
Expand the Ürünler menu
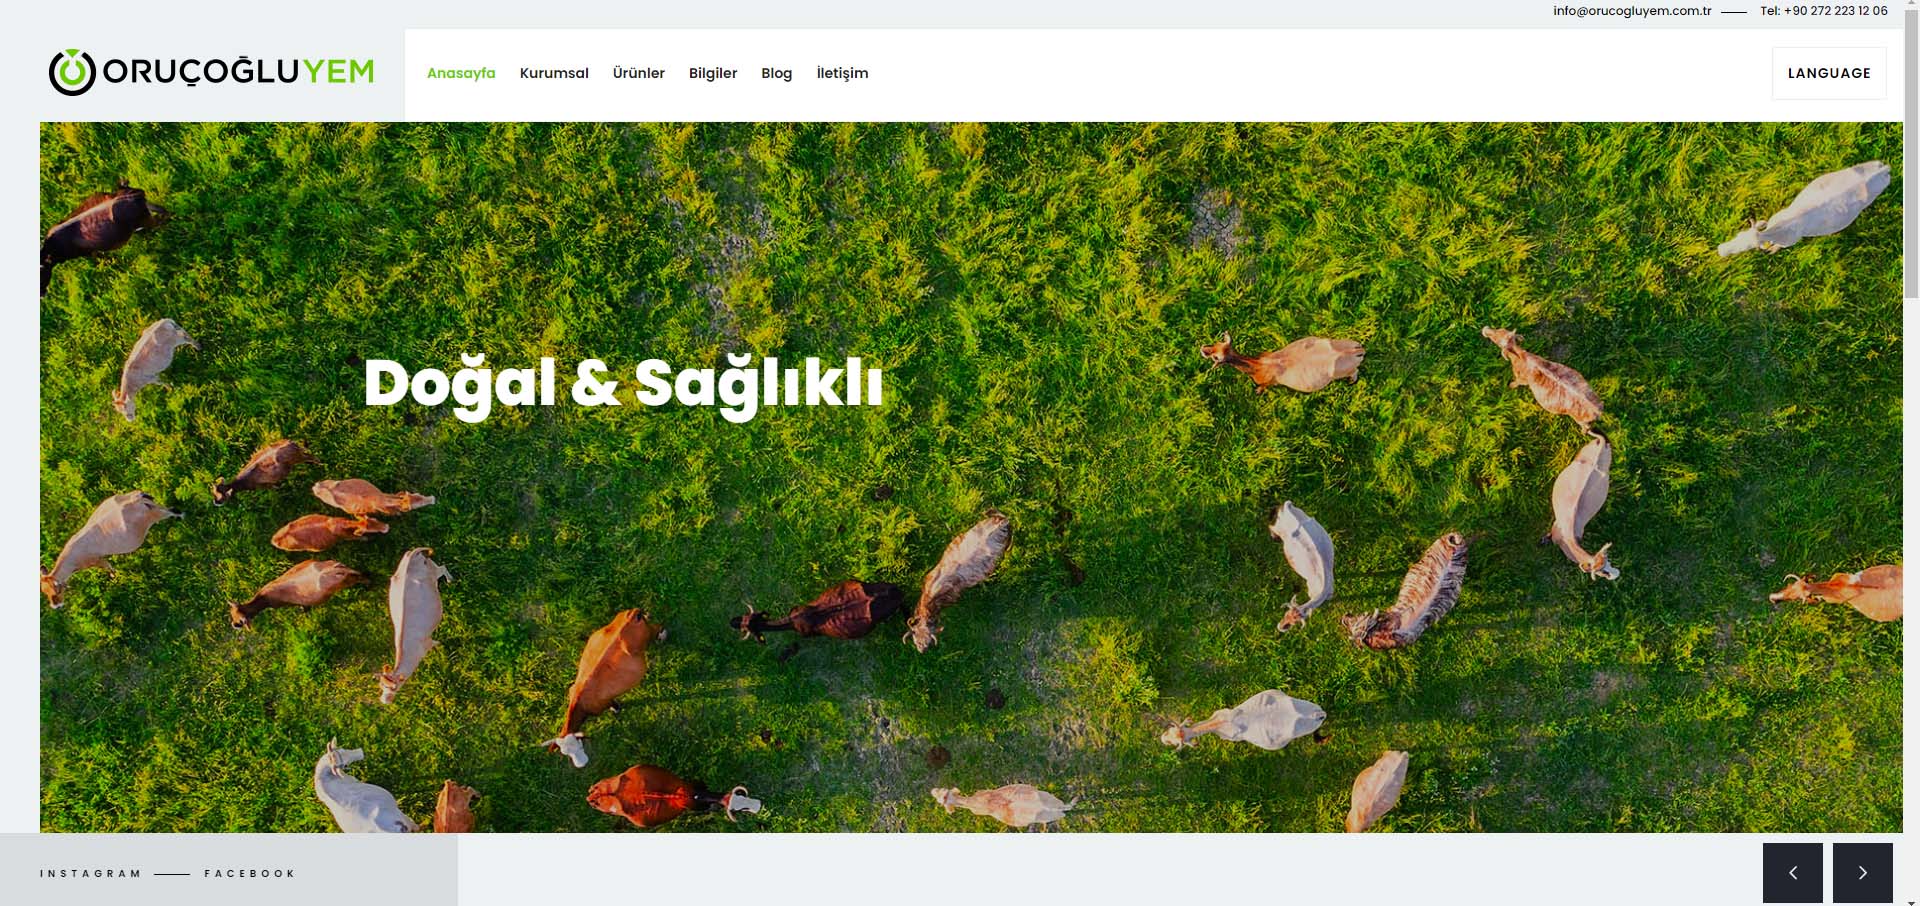(638, 73)
